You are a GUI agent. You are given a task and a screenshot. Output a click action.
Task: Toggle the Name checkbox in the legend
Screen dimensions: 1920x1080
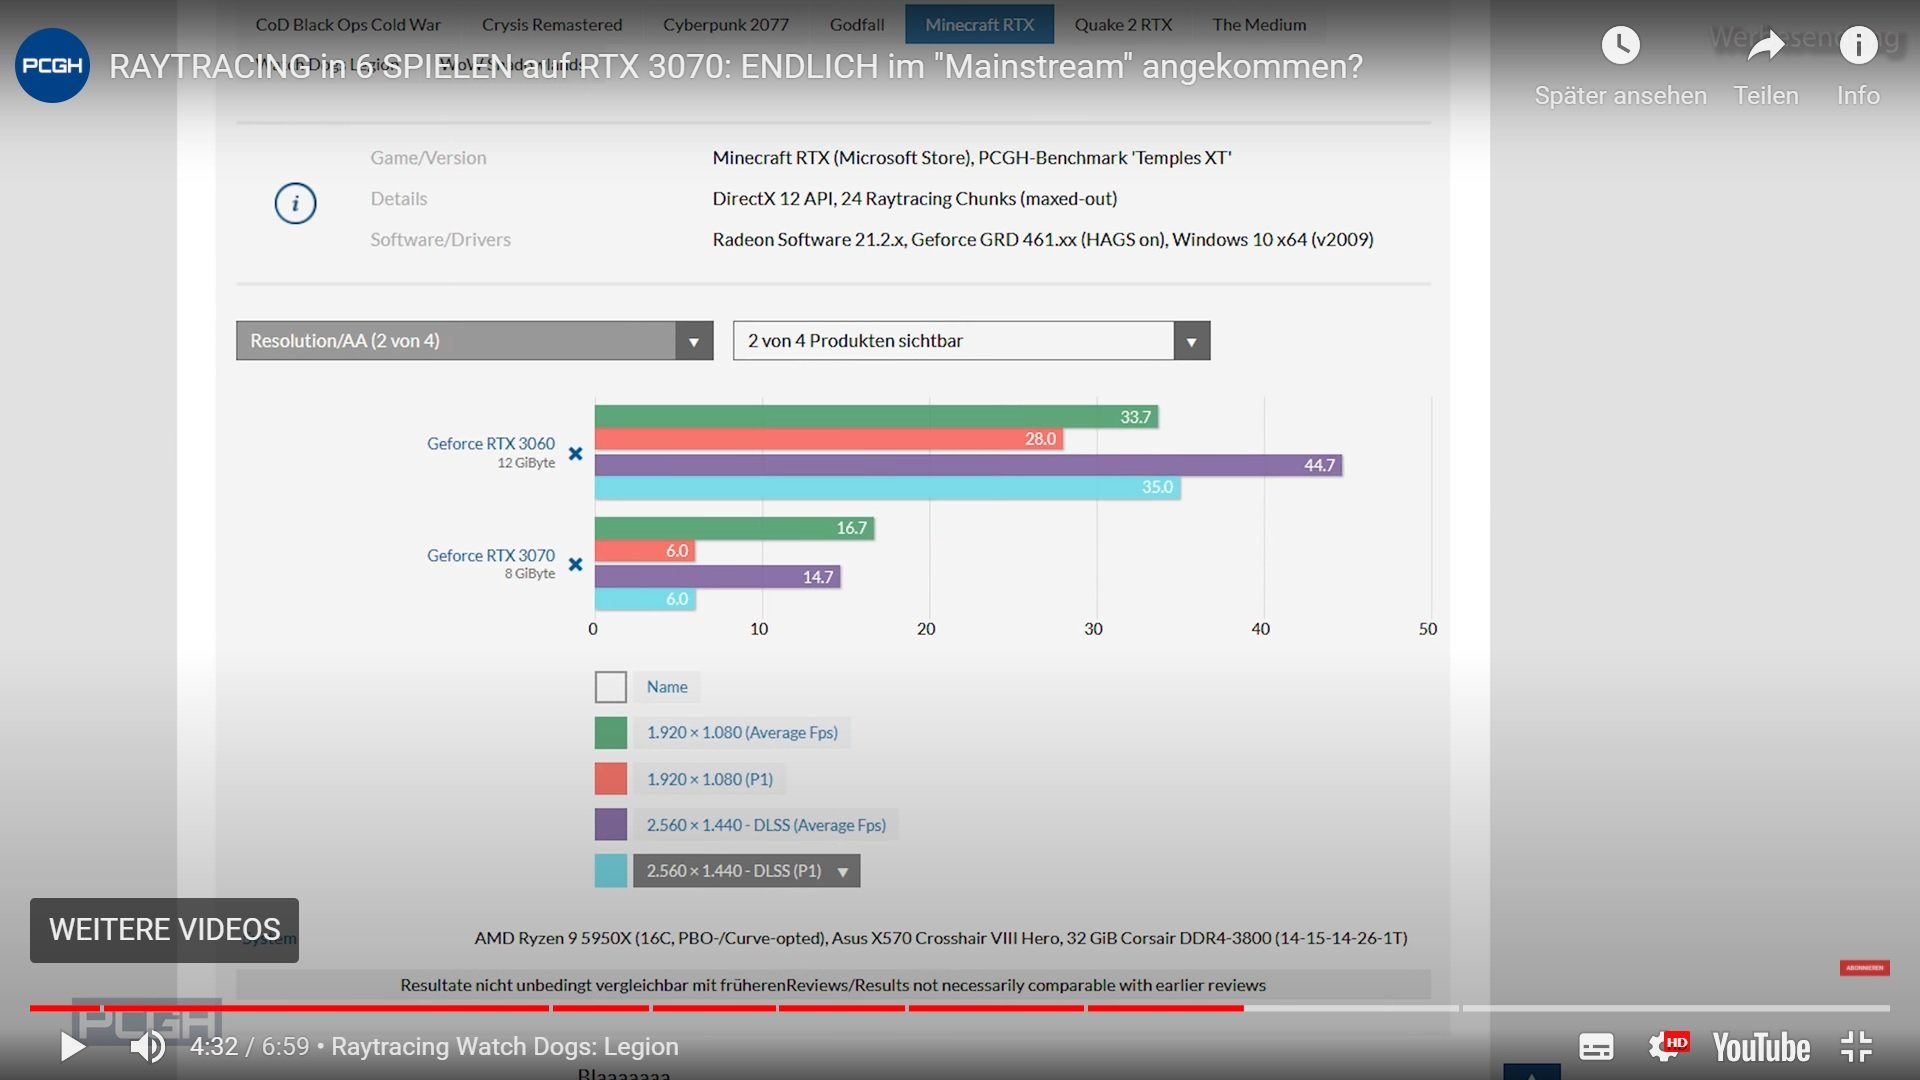tap(611, 687)
